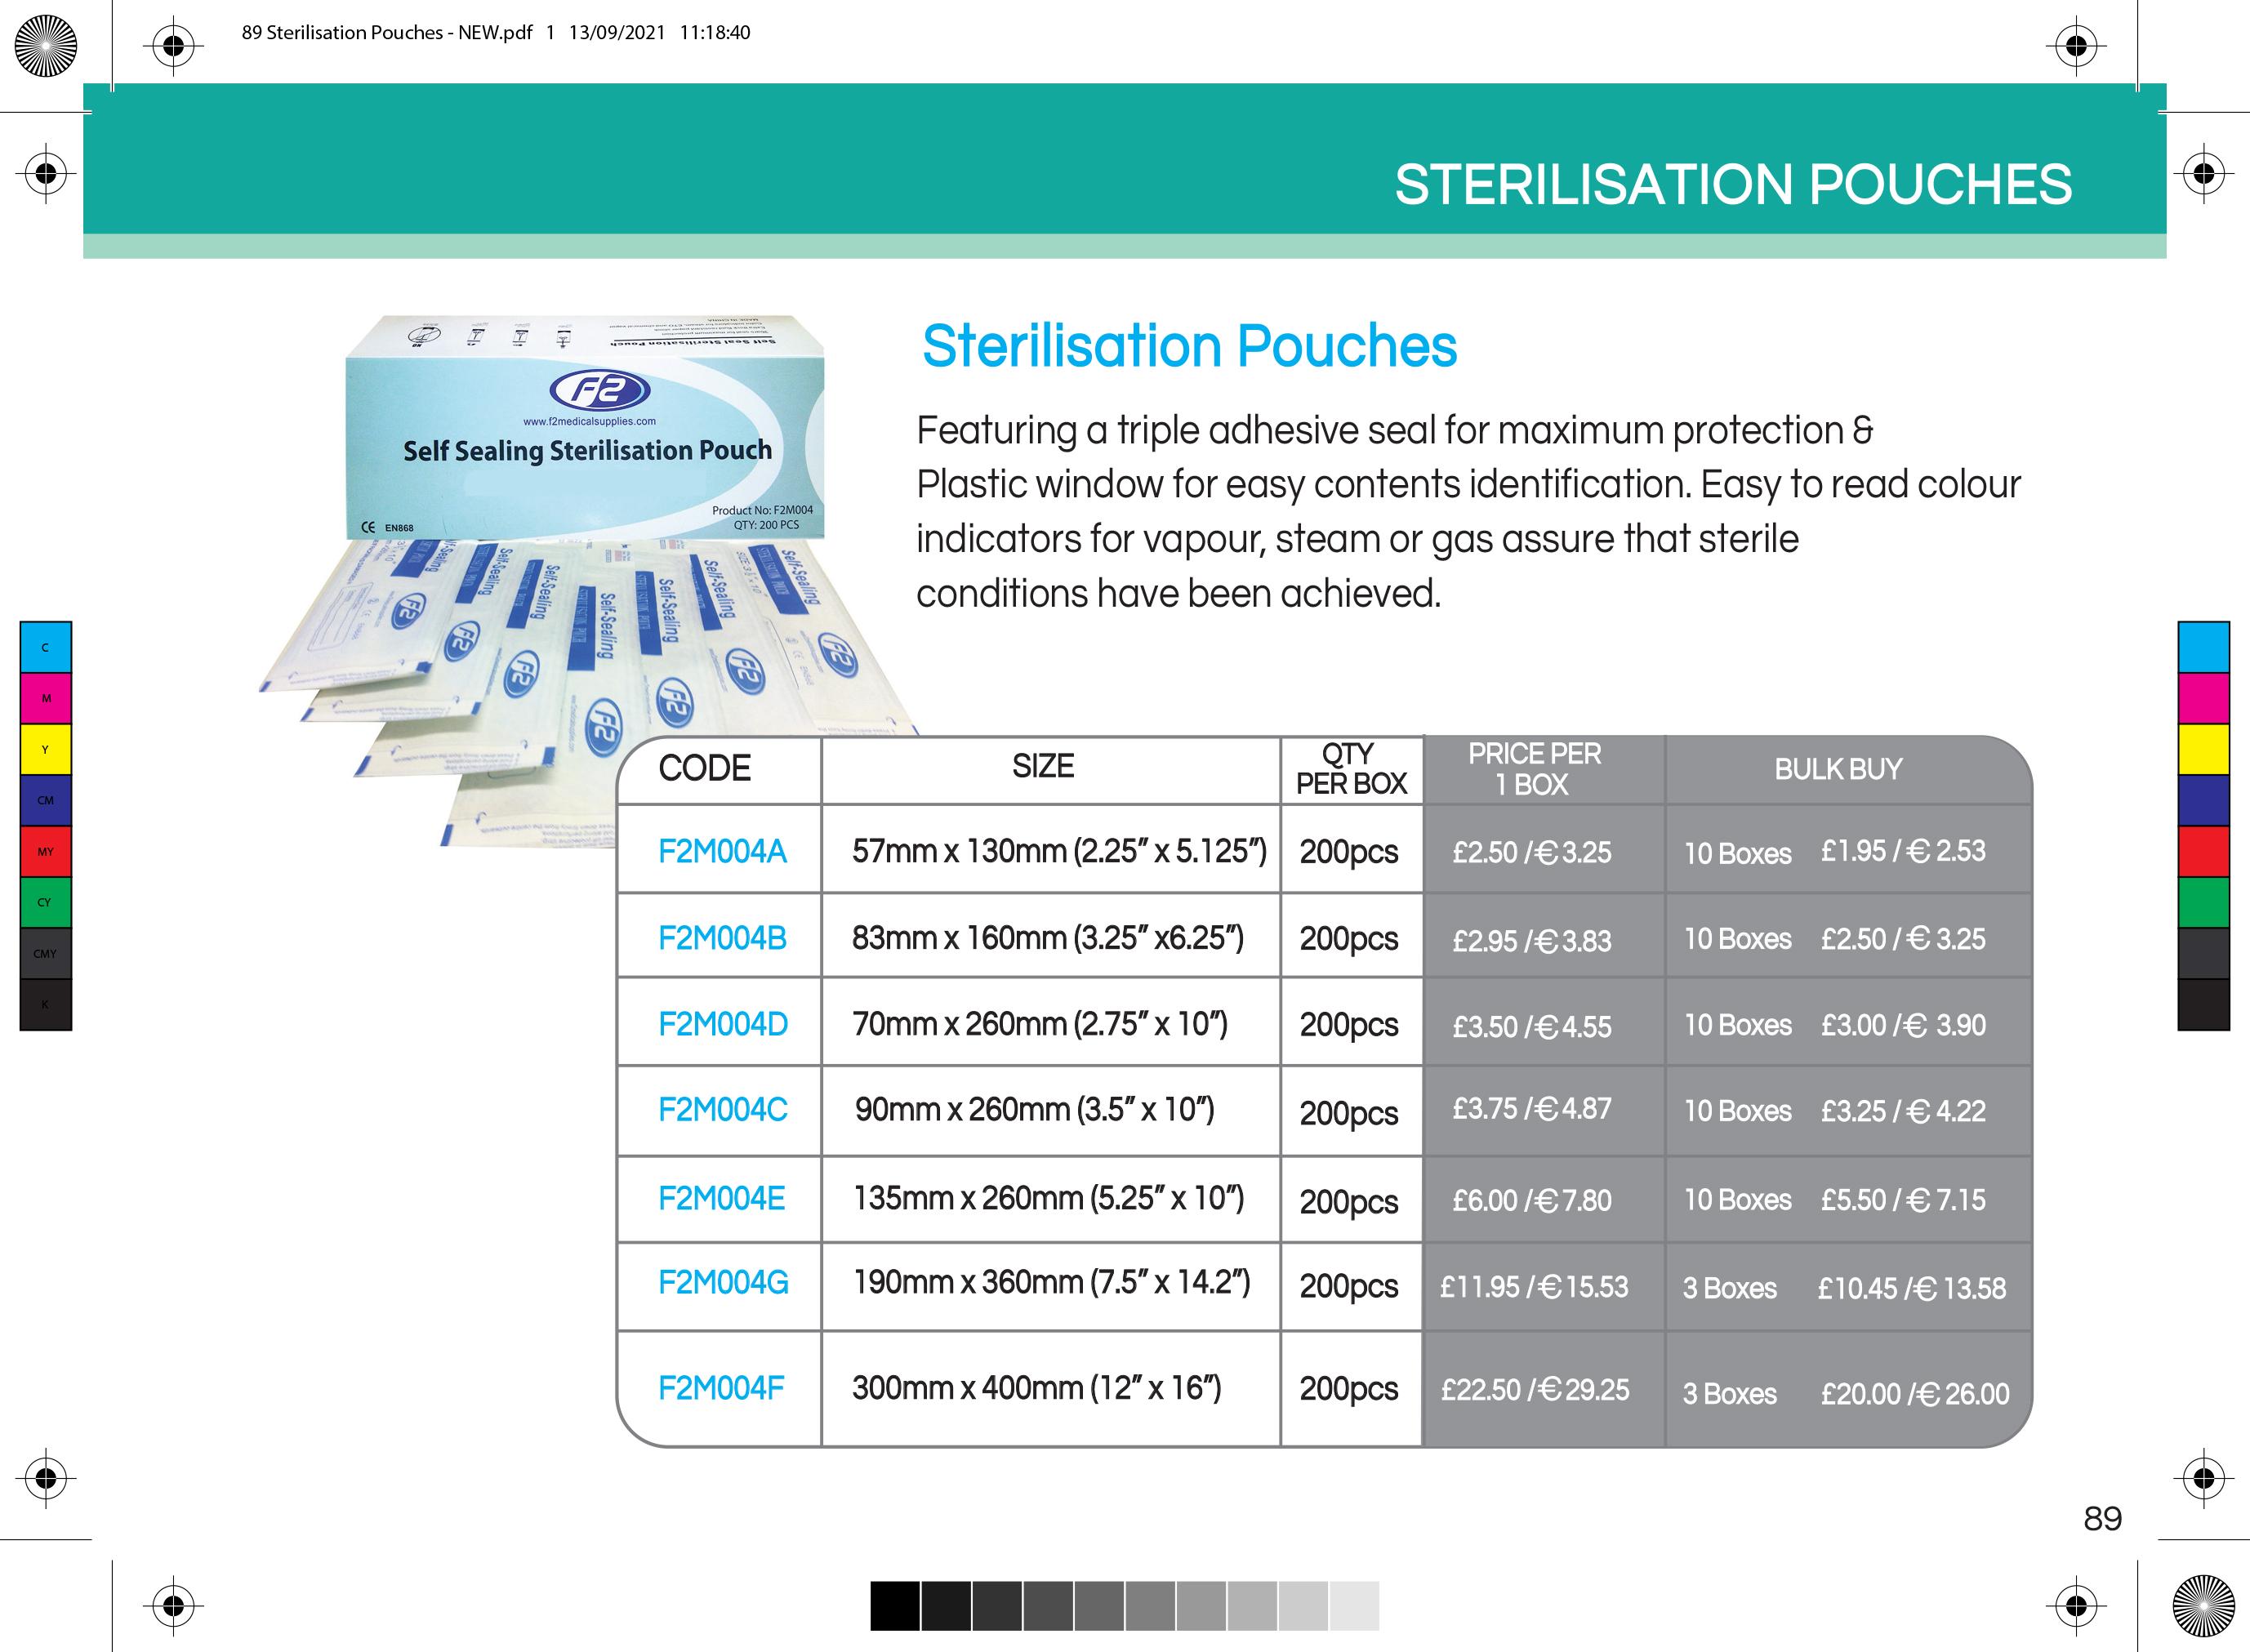Click the PRICE PER 1 BOX header
2250x1652 pixels.
1534,769
